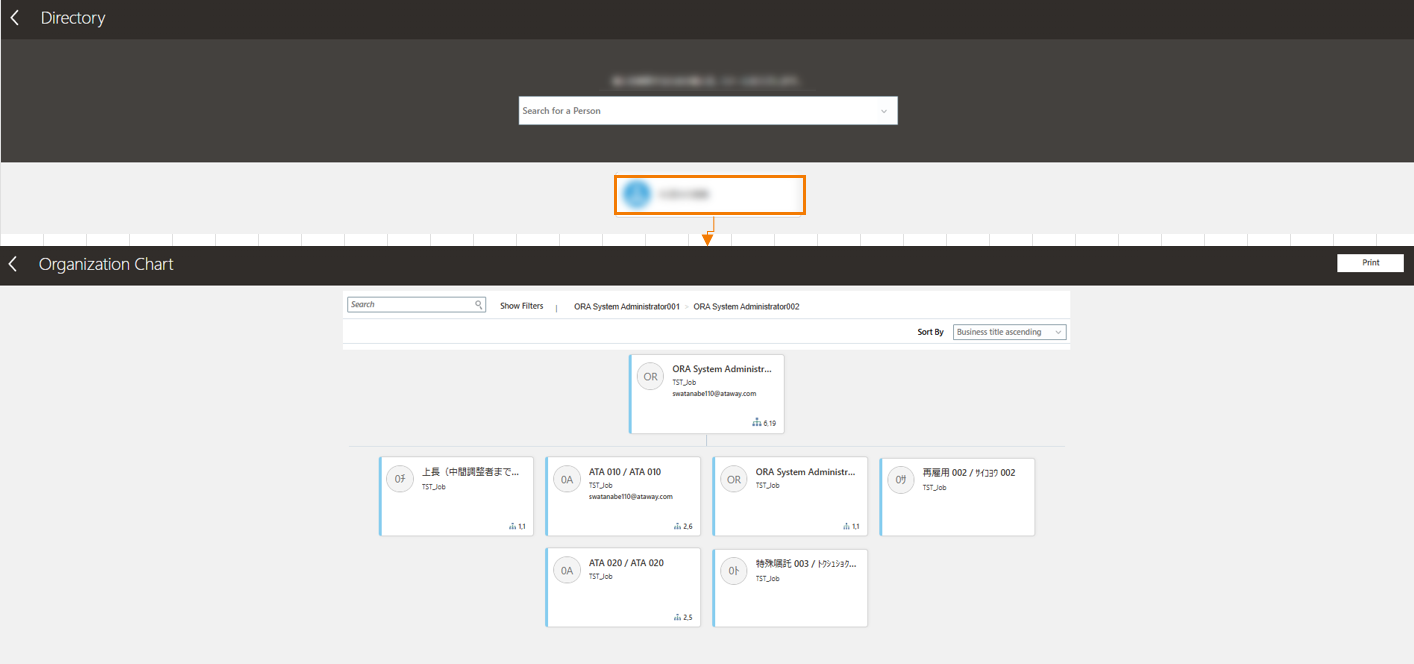Click the OA avatar on the ATA 020 card

[567, 570]
